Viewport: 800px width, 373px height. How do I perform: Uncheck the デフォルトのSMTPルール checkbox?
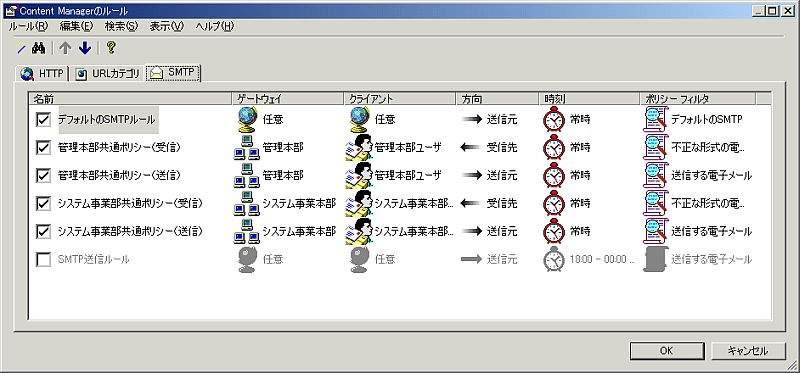[x=43, y=120]
